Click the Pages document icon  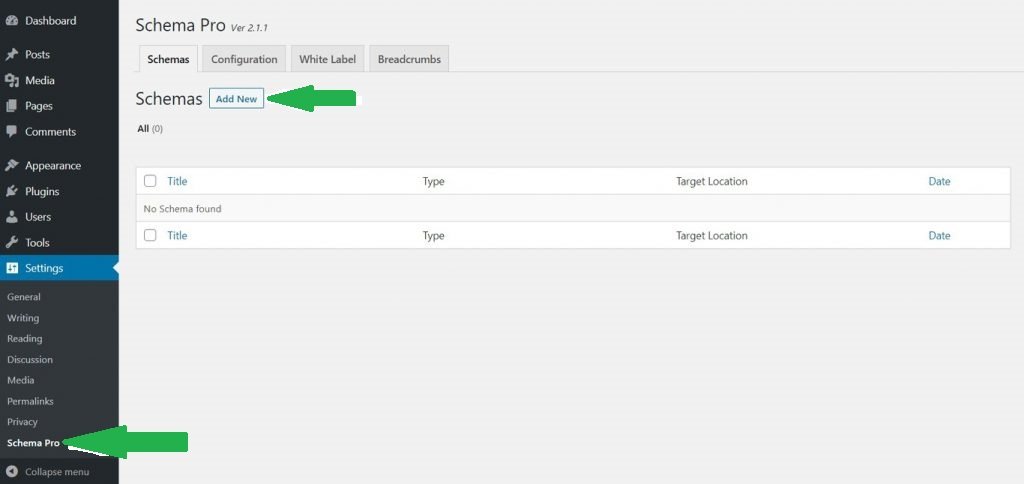pos(11,106)
